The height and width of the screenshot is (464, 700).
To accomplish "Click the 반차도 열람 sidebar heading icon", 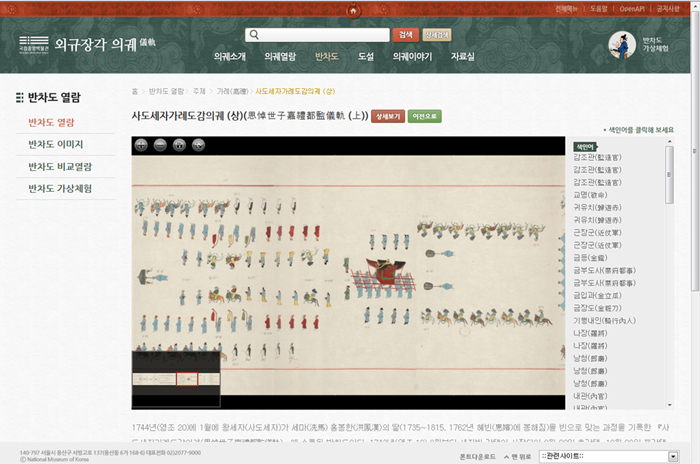I will tap(20, 97).
